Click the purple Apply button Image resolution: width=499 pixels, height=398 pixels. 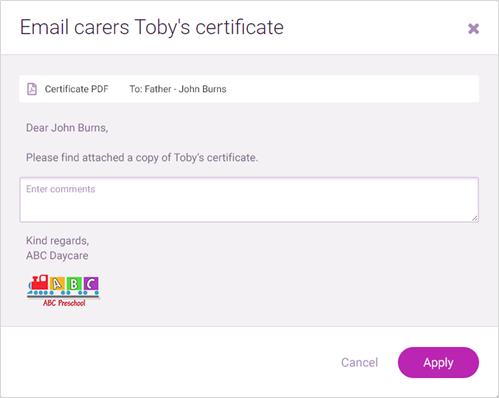pos(438,362)
